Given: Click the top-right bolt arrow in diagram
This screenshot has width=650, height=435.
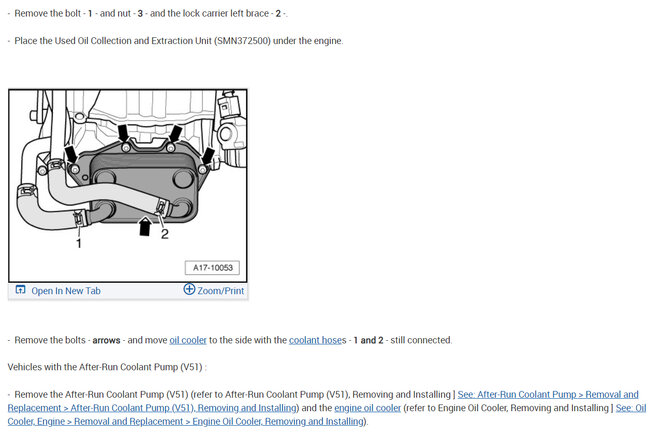Looking at the screenshot, I should (x=175, y=134).
